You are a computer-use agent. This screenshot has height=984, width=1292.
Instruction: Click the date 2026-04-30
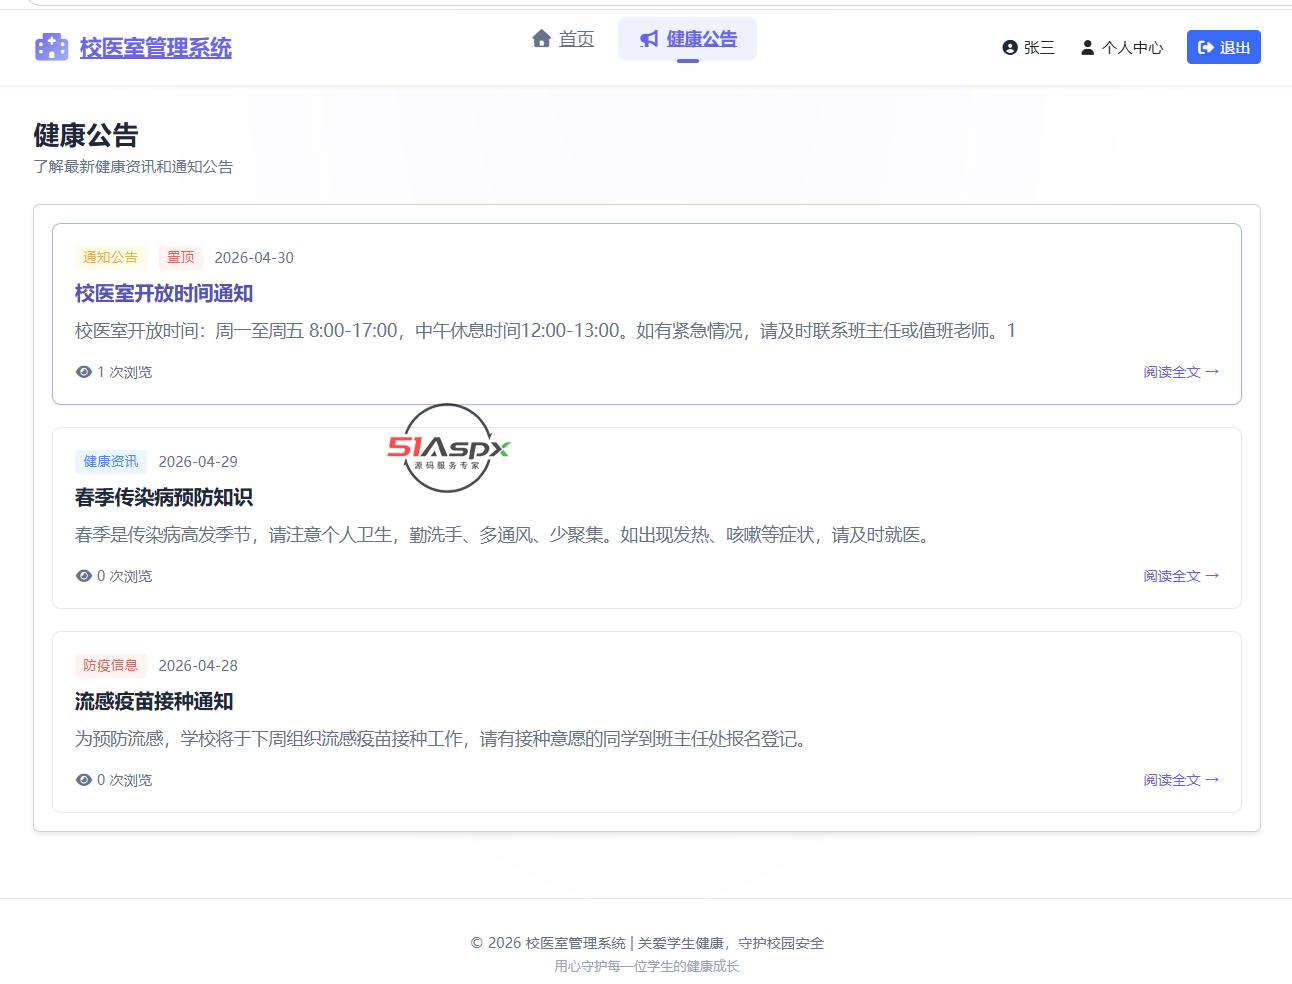point(254,257)
